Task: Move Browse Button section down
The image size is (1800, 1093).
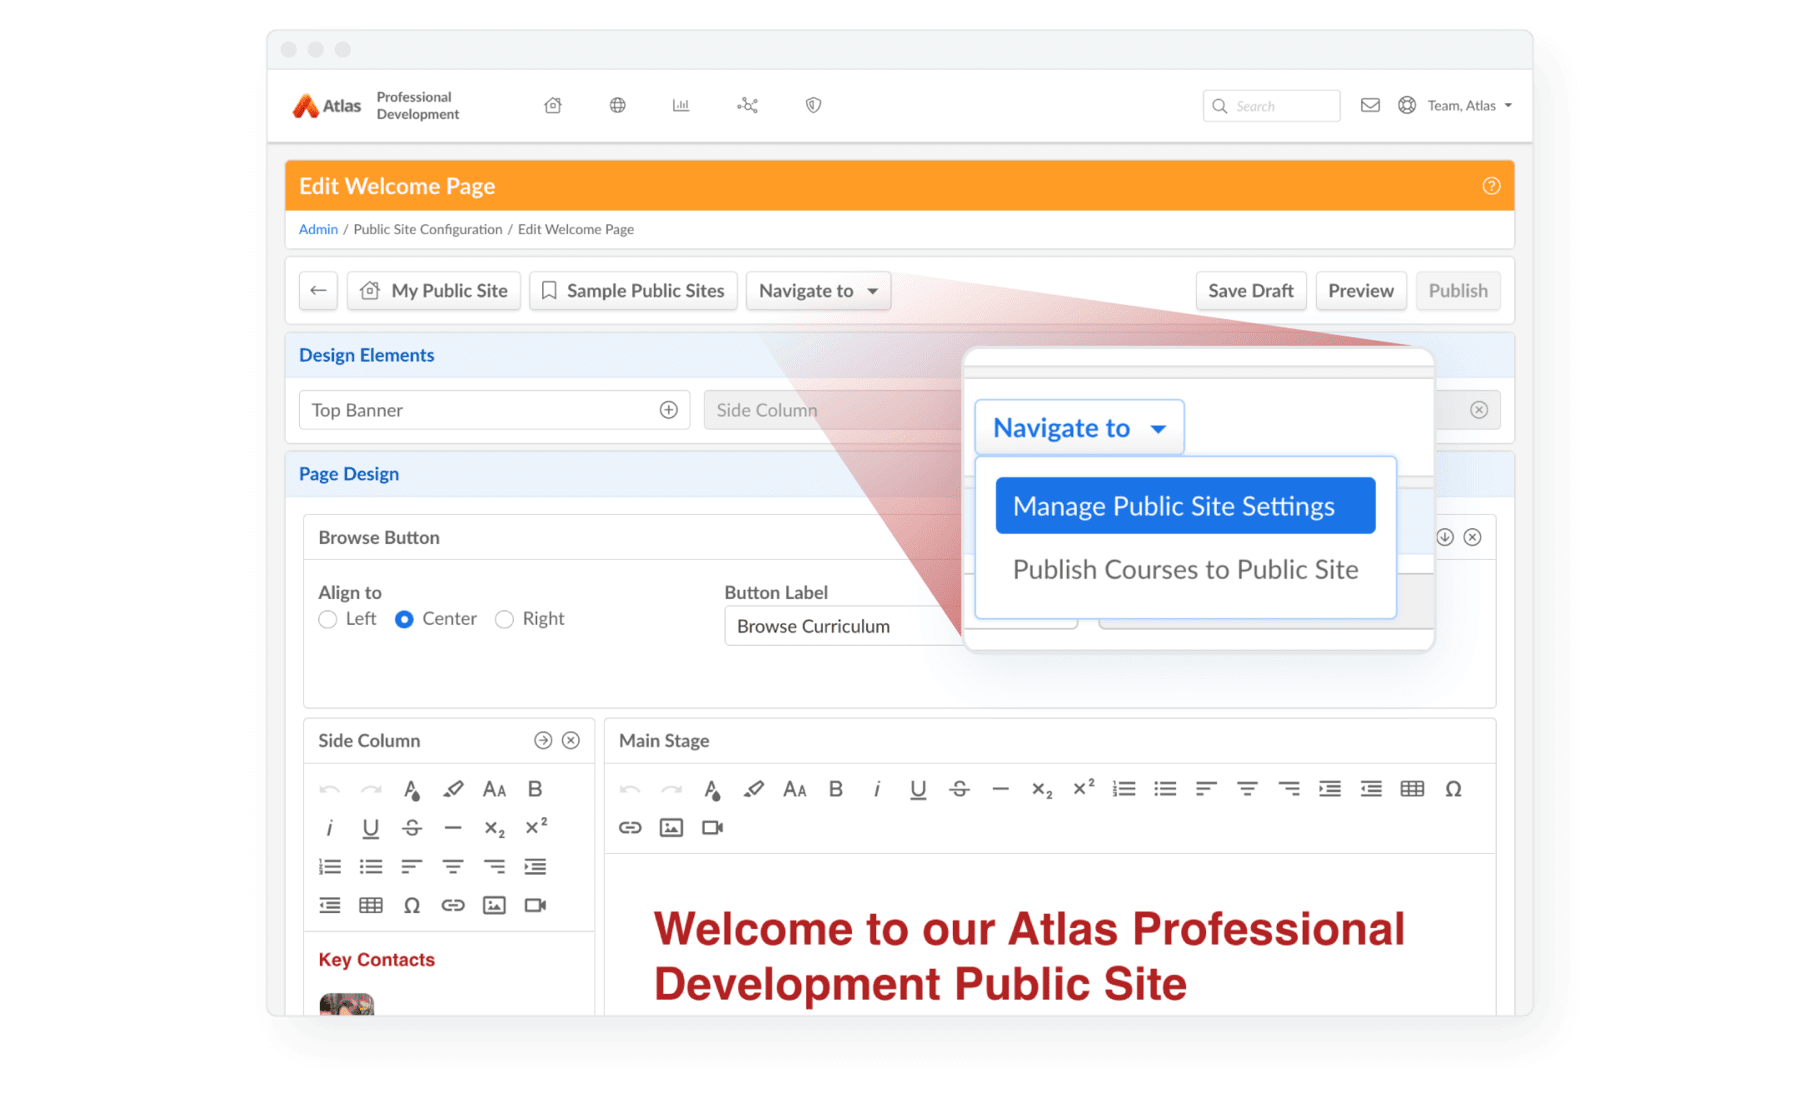Action: click(x=1445, y=537)
